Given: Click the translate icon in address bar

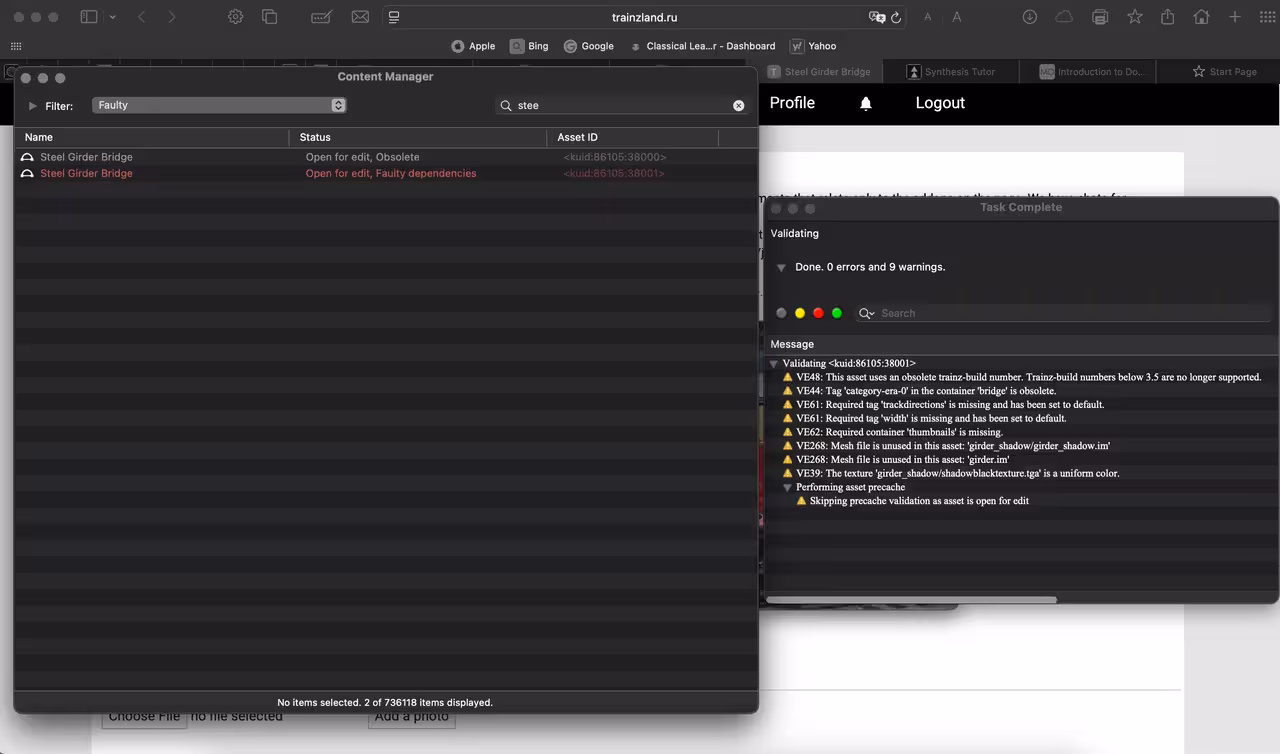Looking at the screenshot, I should (877, 17).
